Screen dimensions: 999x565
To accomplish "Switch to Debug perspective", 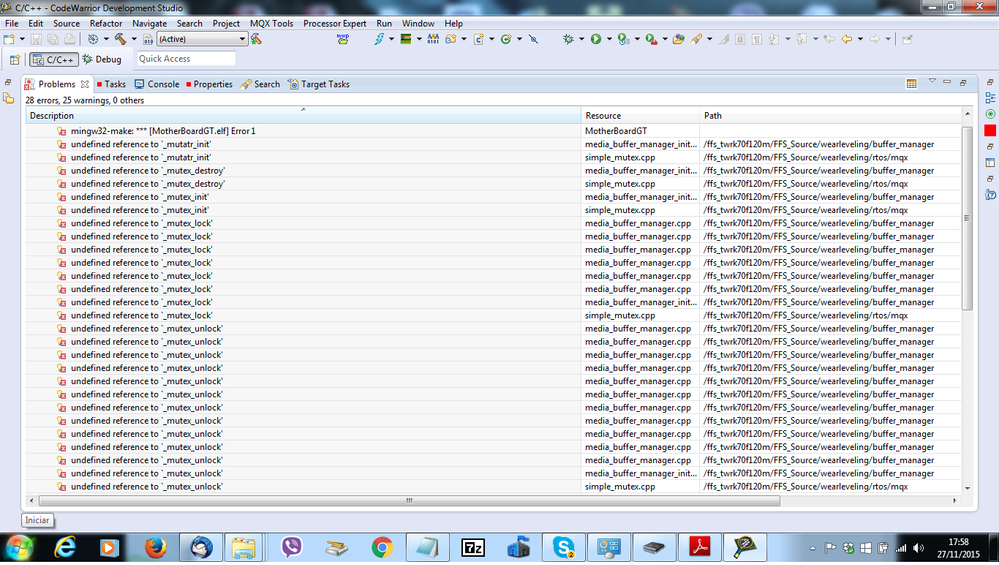I will [x=102, y=59].
